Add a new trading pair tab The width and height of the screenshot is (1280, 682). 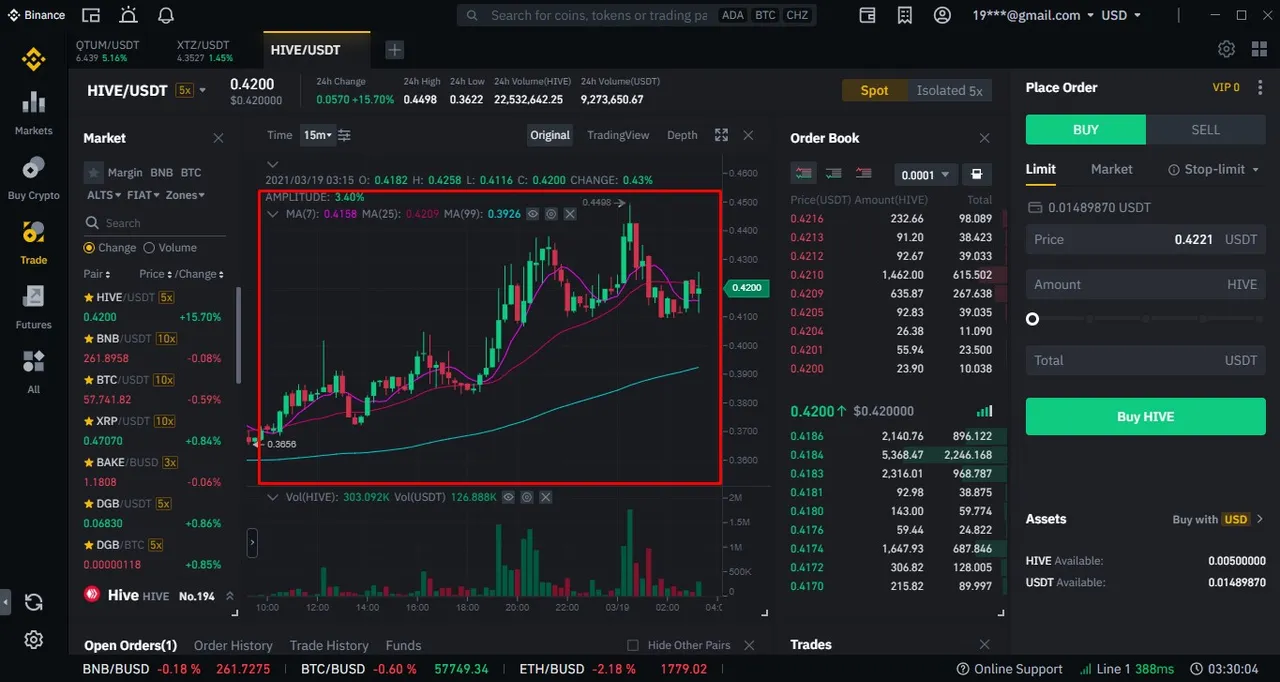point(395,50)
